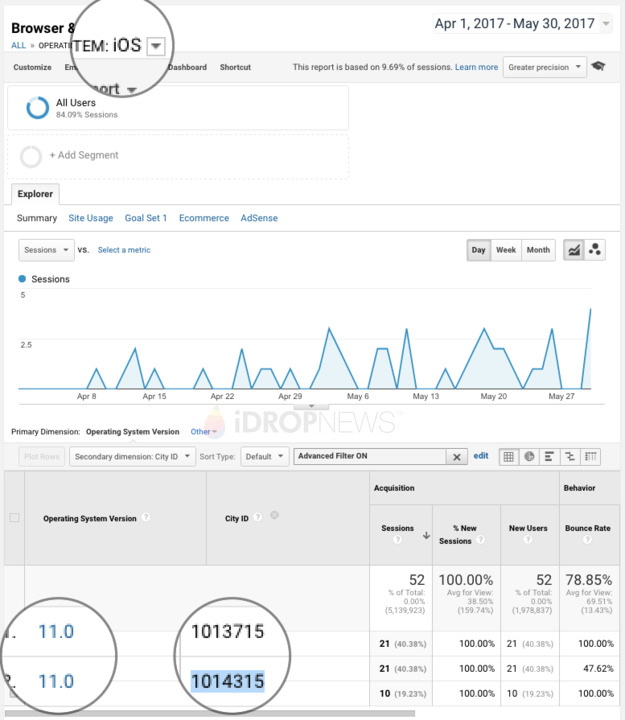Click the Customize button

point(32,67)
